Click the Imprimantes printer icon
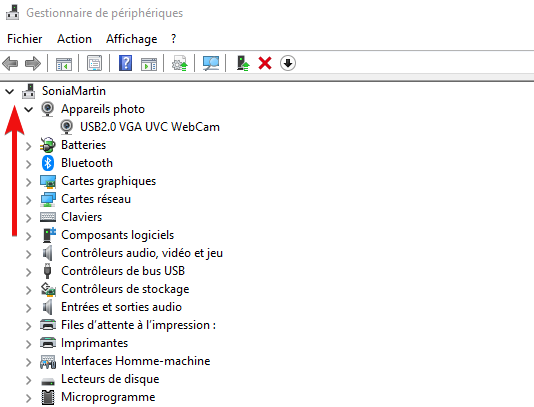Viewport: 534px width, 407px height. [x=48, y=343]
